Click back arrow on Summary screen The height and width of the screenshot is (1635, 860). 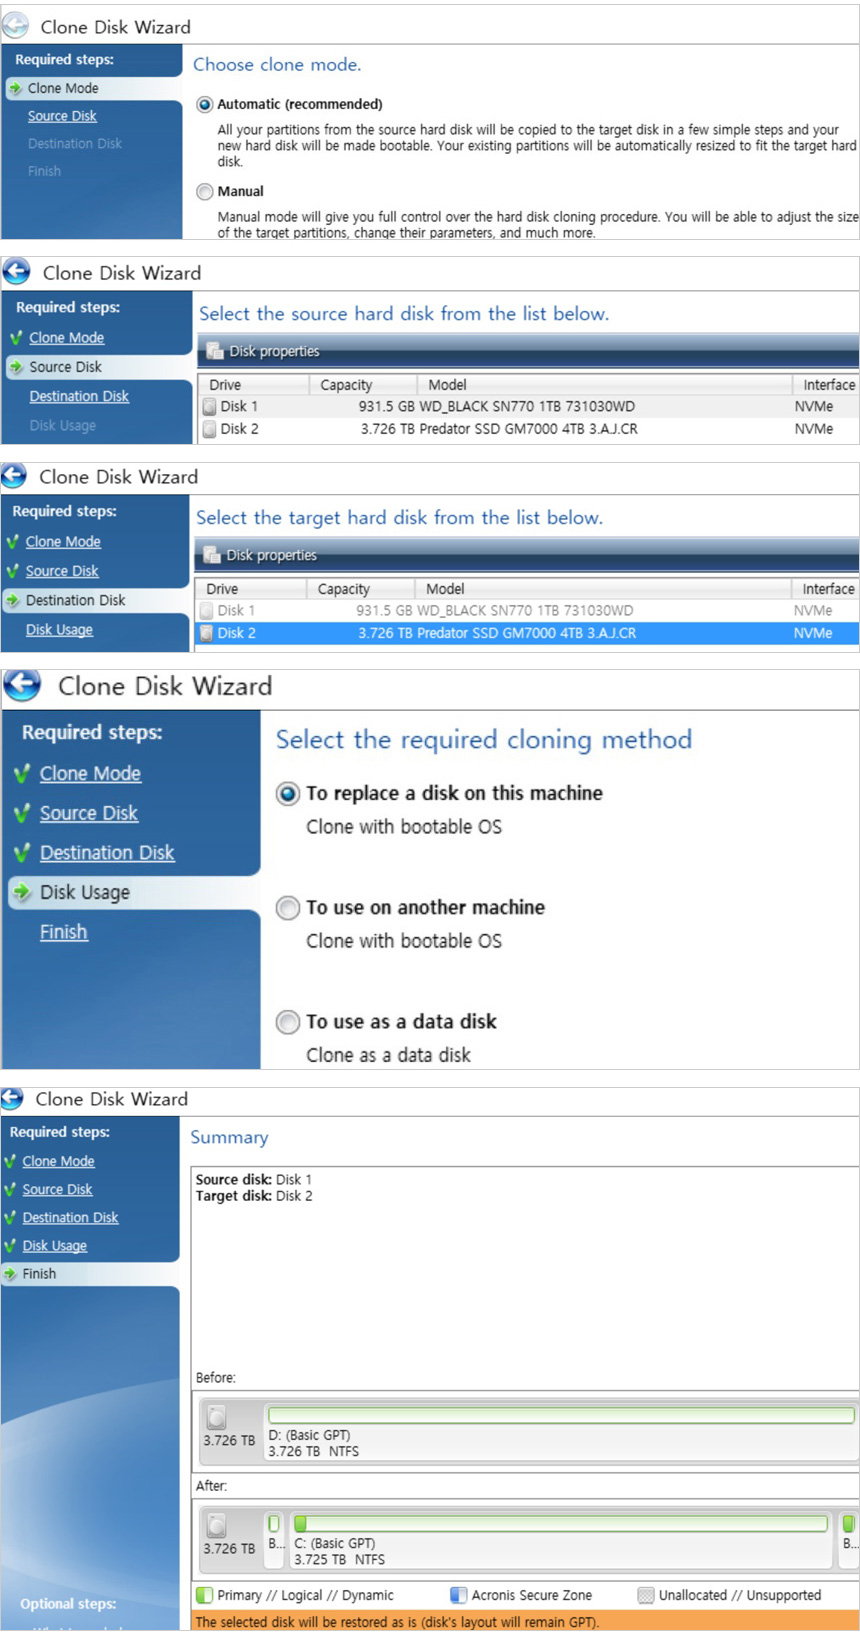click(12, 1098)
